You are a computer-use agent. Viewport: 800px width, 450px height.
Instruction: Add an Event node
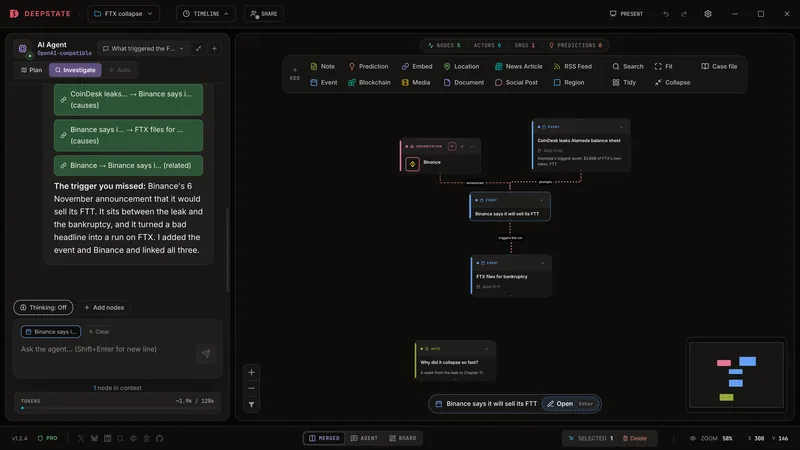323,82
